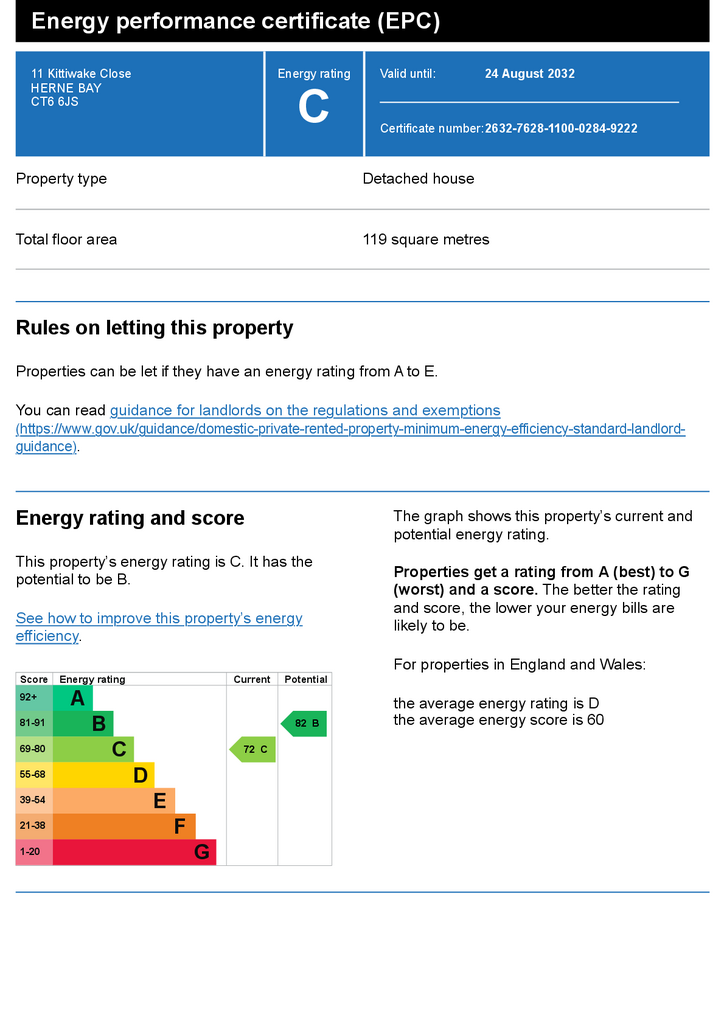
Task: Click the current 72 C rating arrow
Action: point(253,749)
